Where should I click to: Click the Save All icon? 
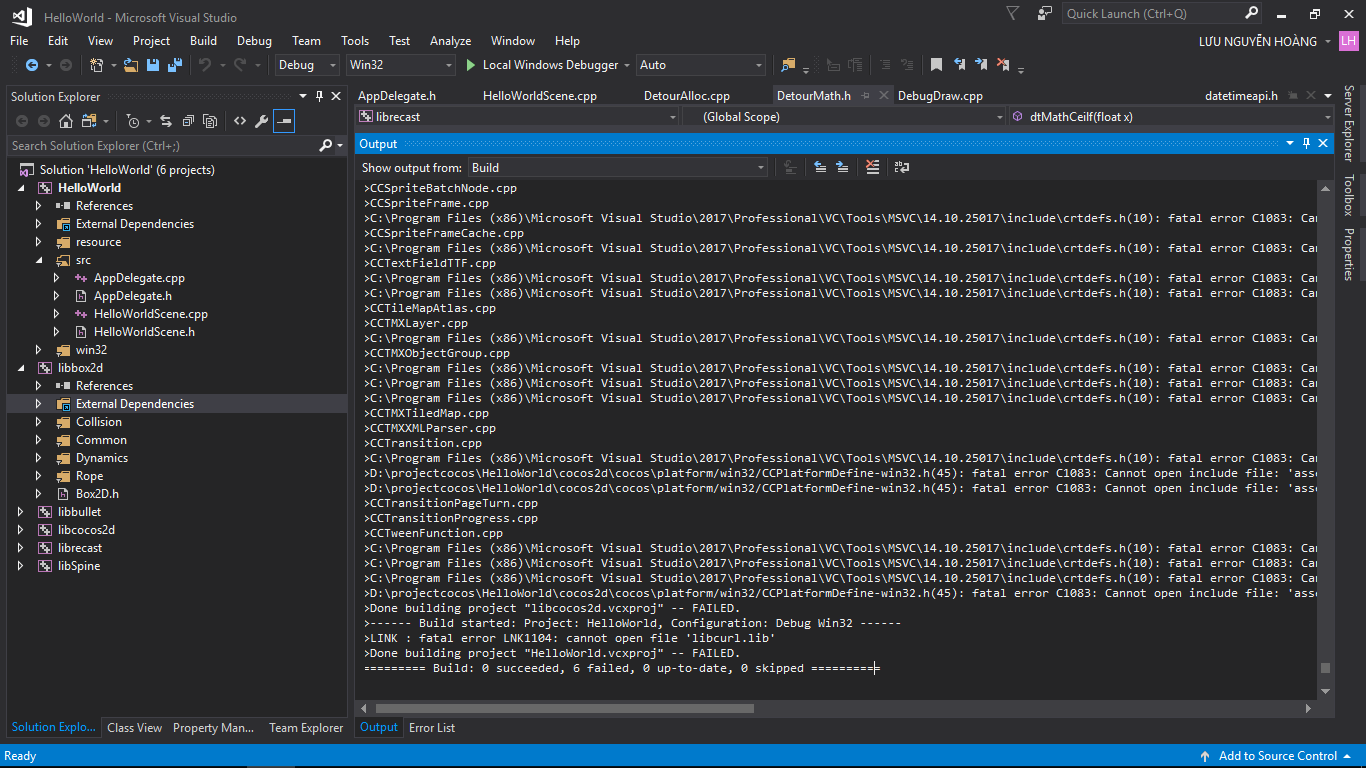[x=174, y=65]
